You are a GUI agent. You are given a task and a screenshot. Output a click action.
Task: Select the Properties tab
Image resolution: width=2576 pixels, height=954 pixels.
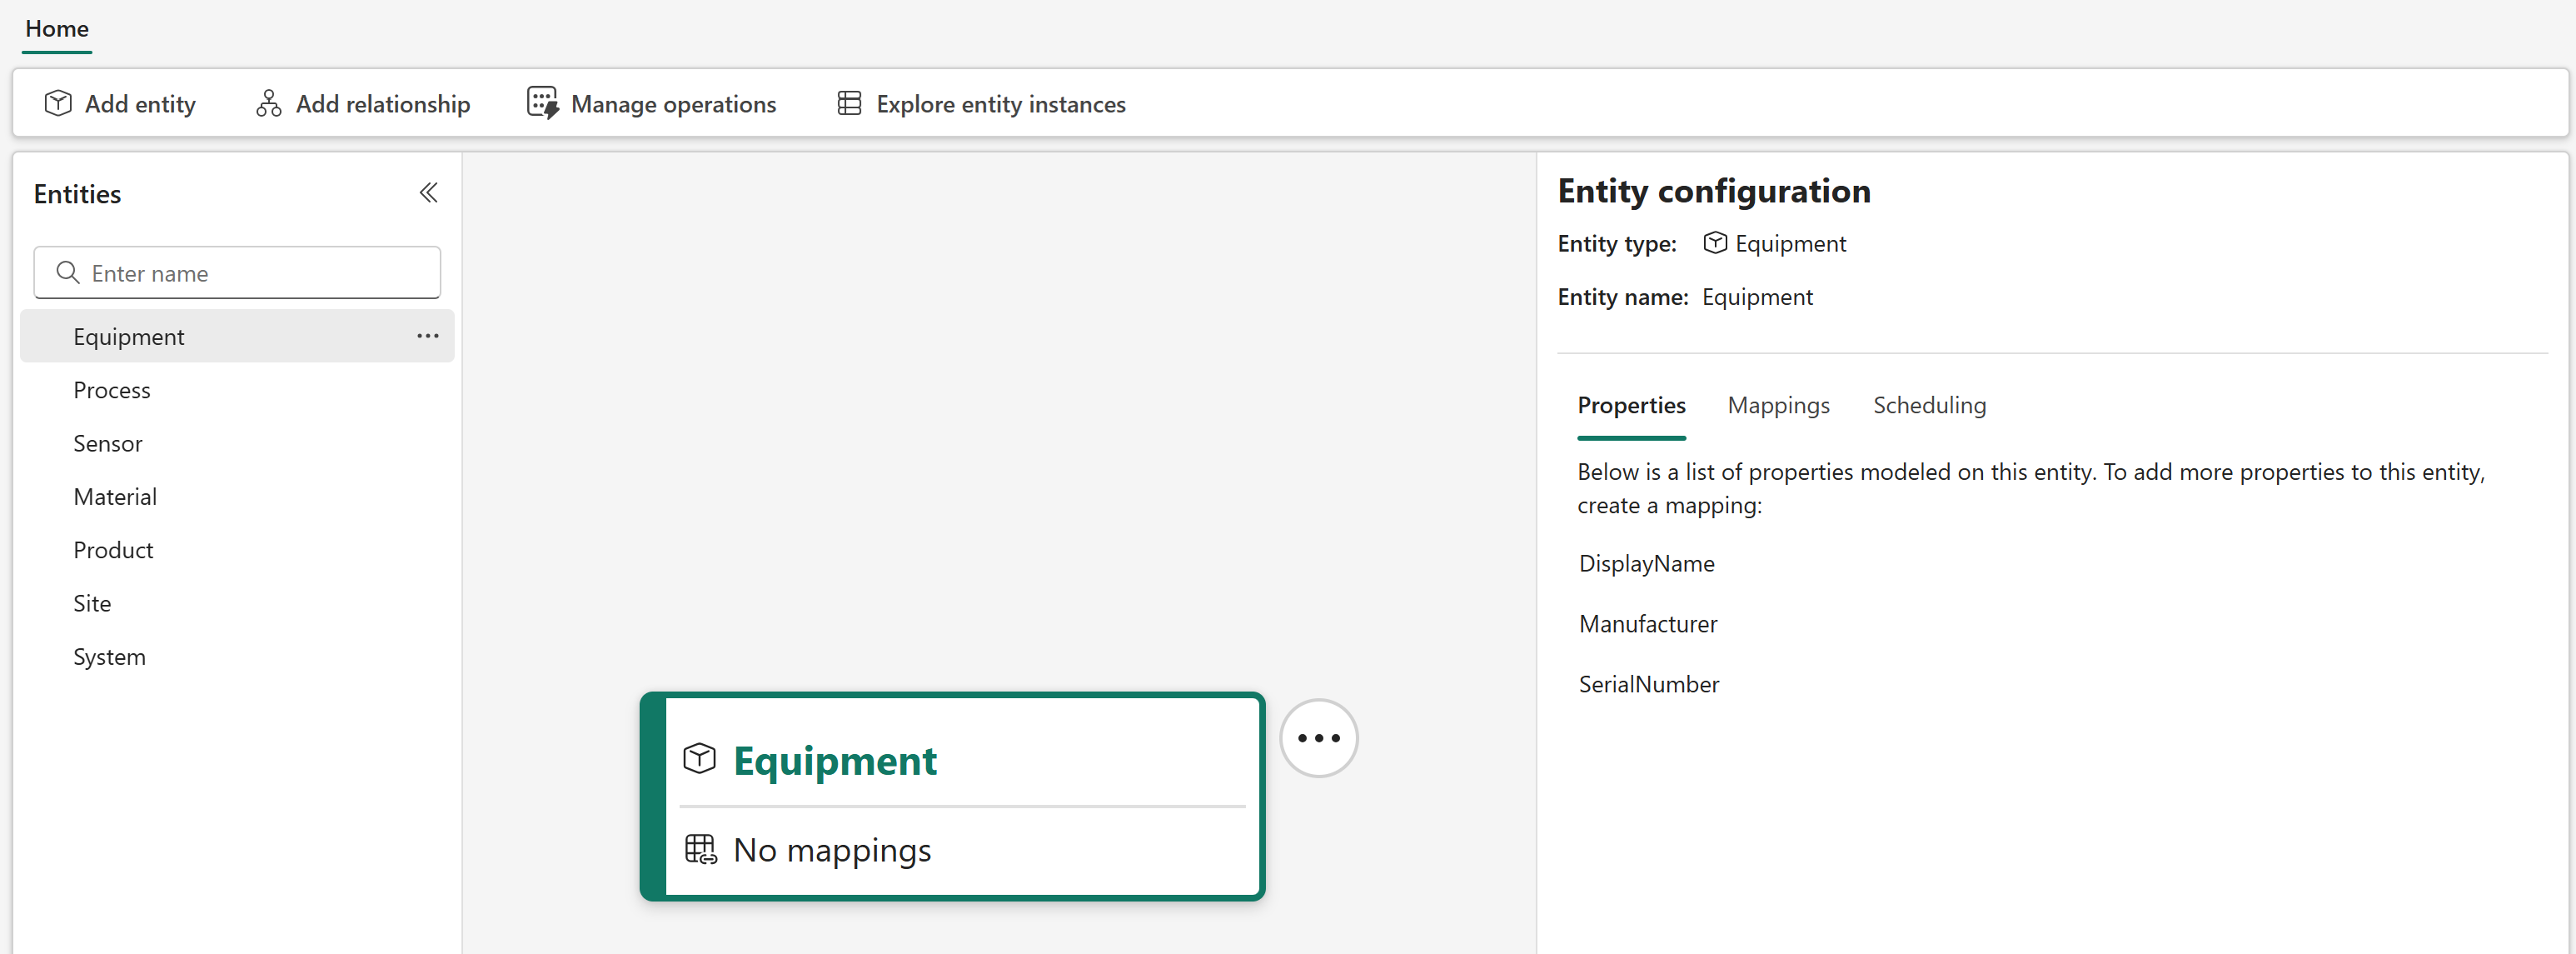pos(1631,405)
